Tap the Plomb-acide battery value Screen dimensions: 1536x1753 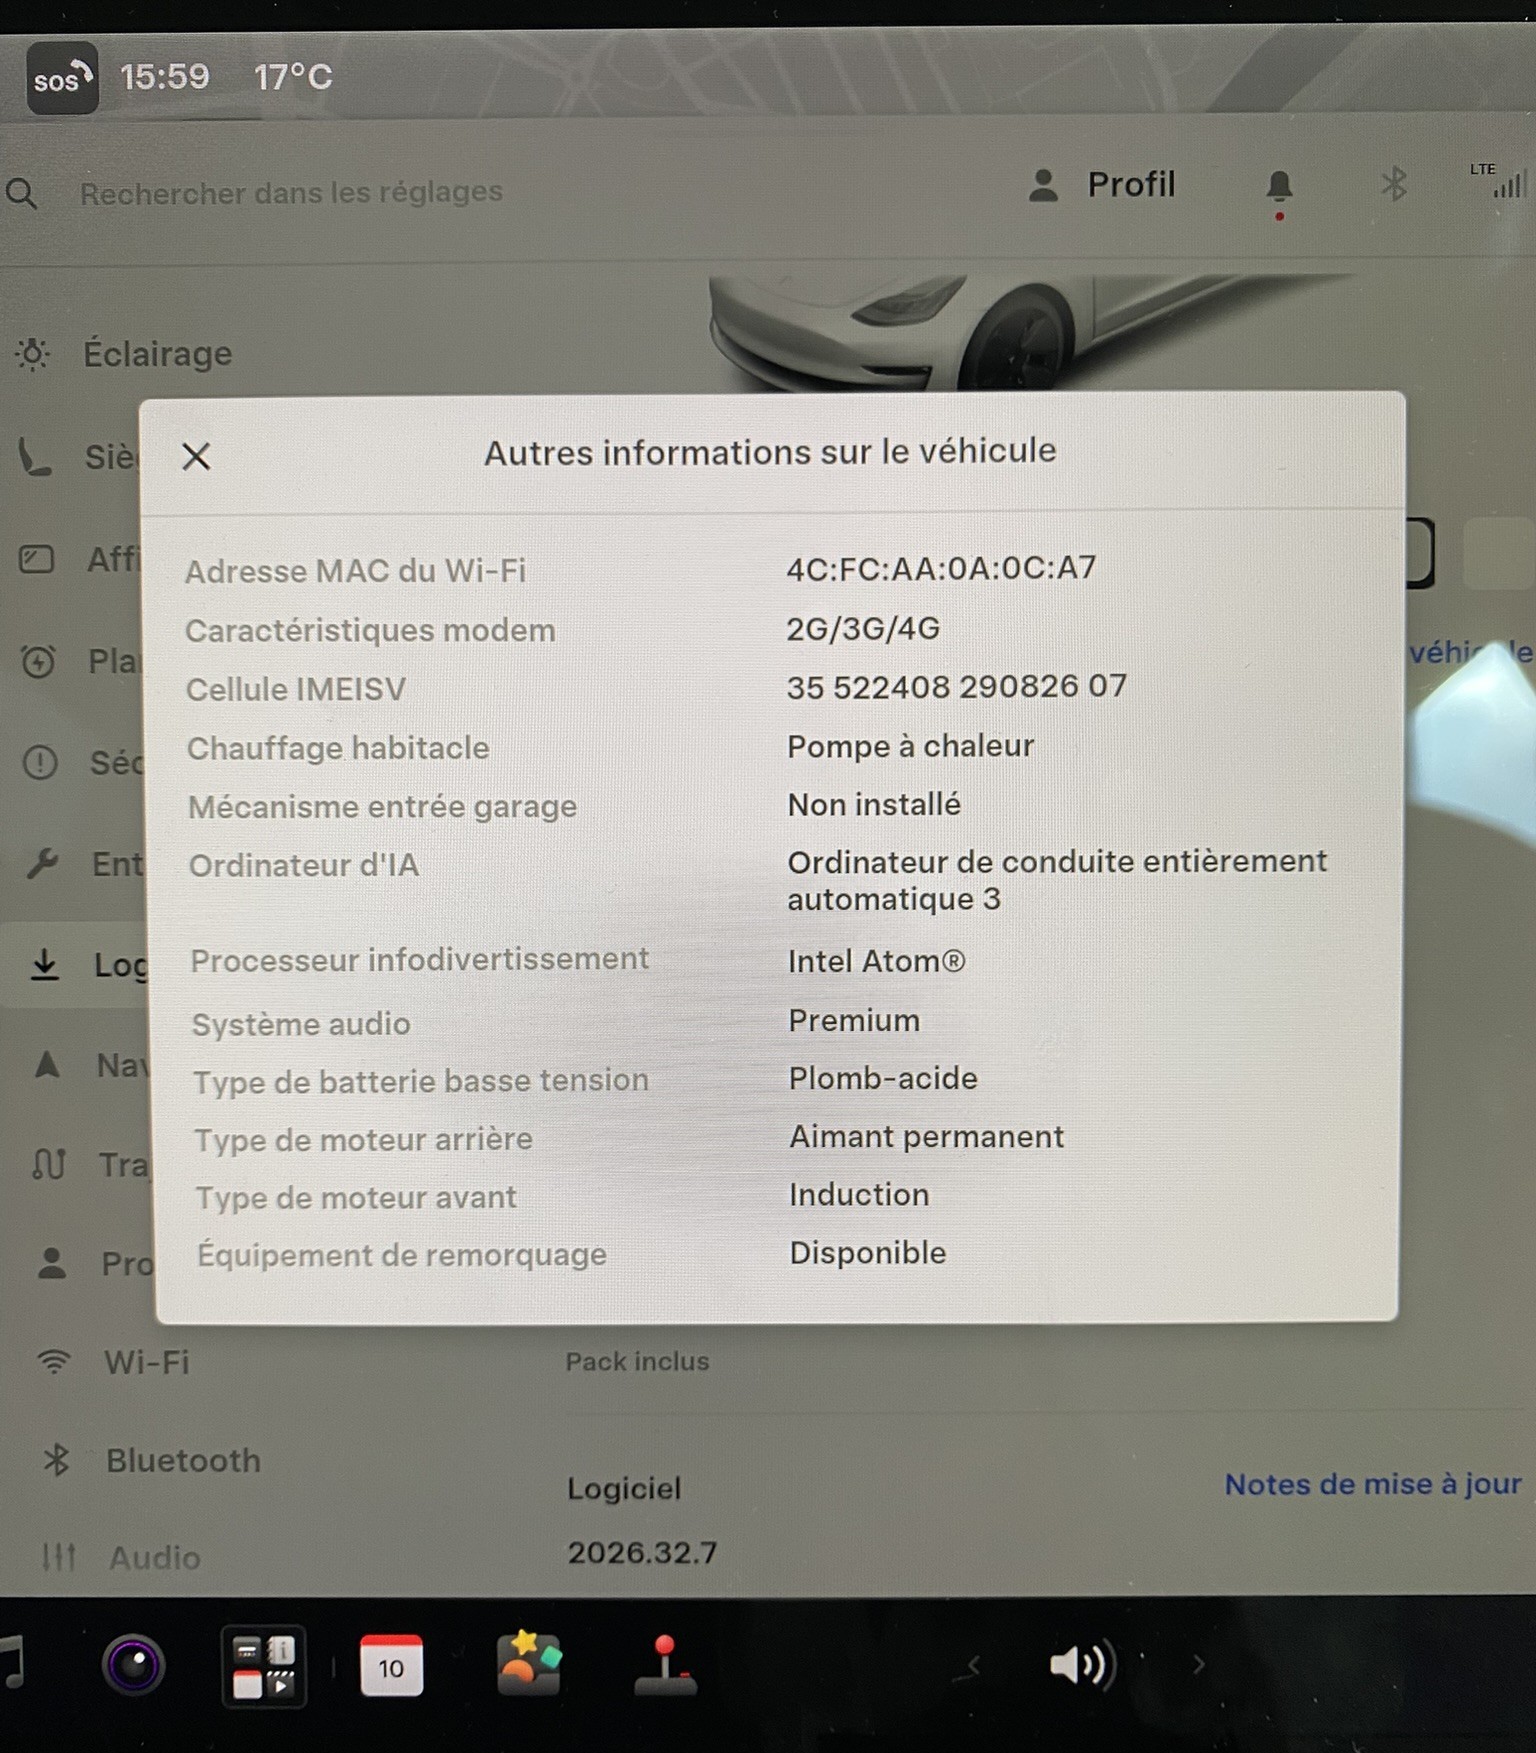click(x=883, y=1078)
